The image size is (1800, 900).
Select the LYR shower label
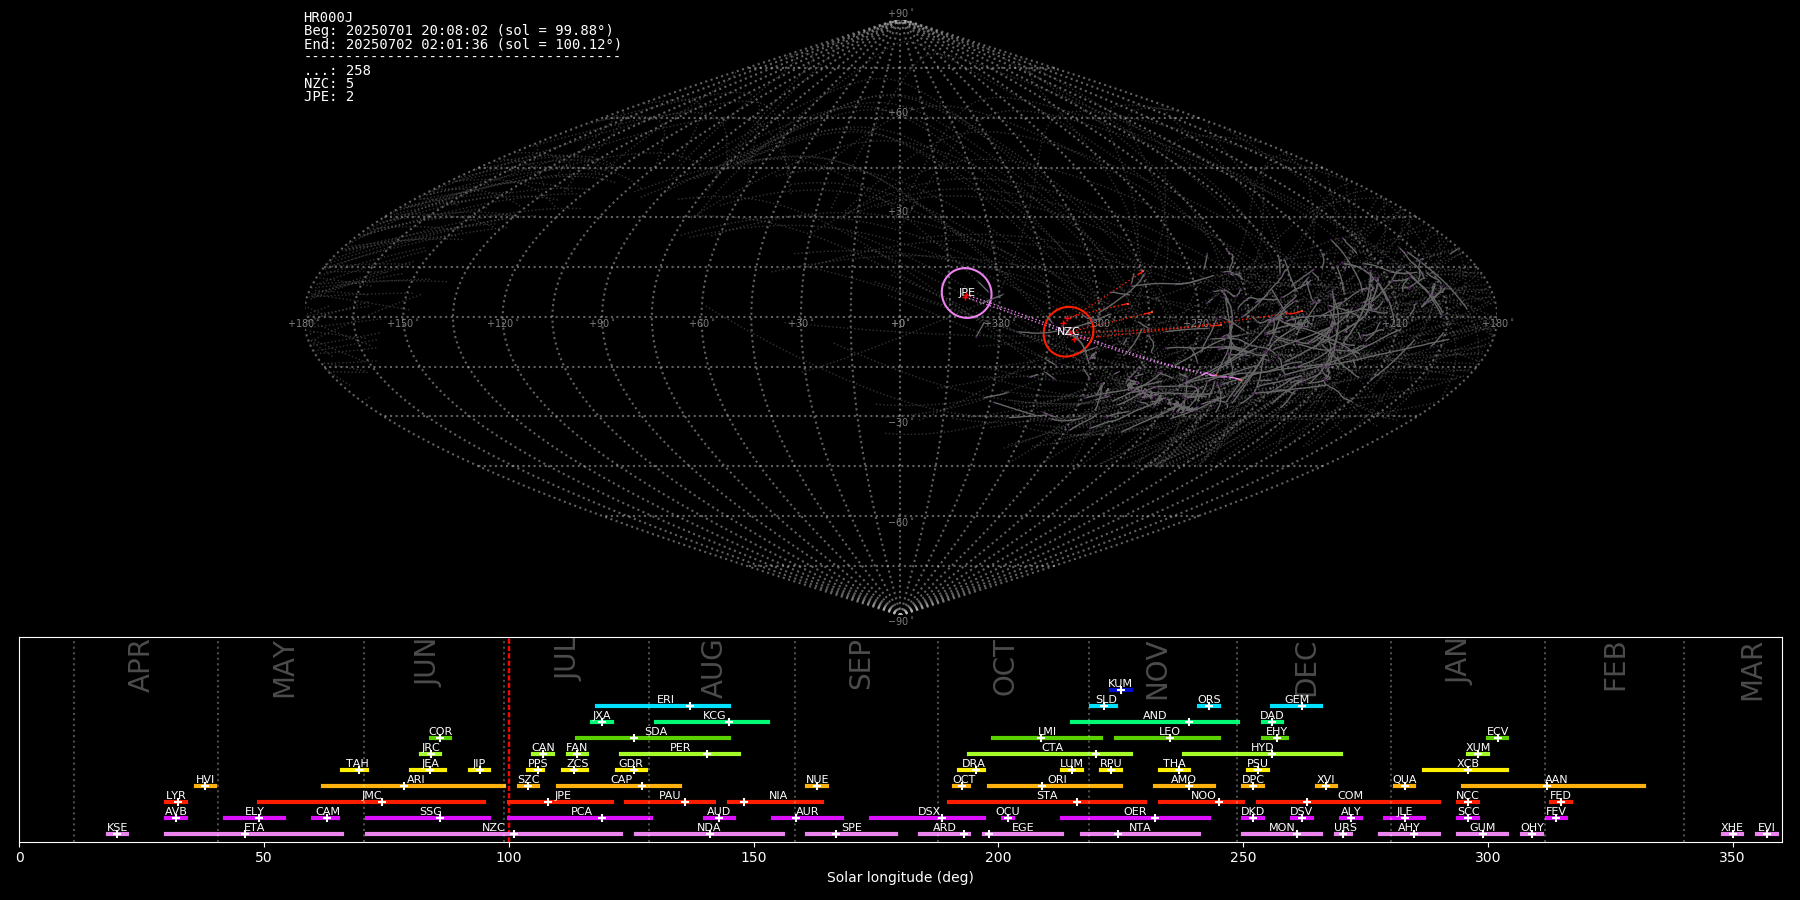tap(176, 796)
